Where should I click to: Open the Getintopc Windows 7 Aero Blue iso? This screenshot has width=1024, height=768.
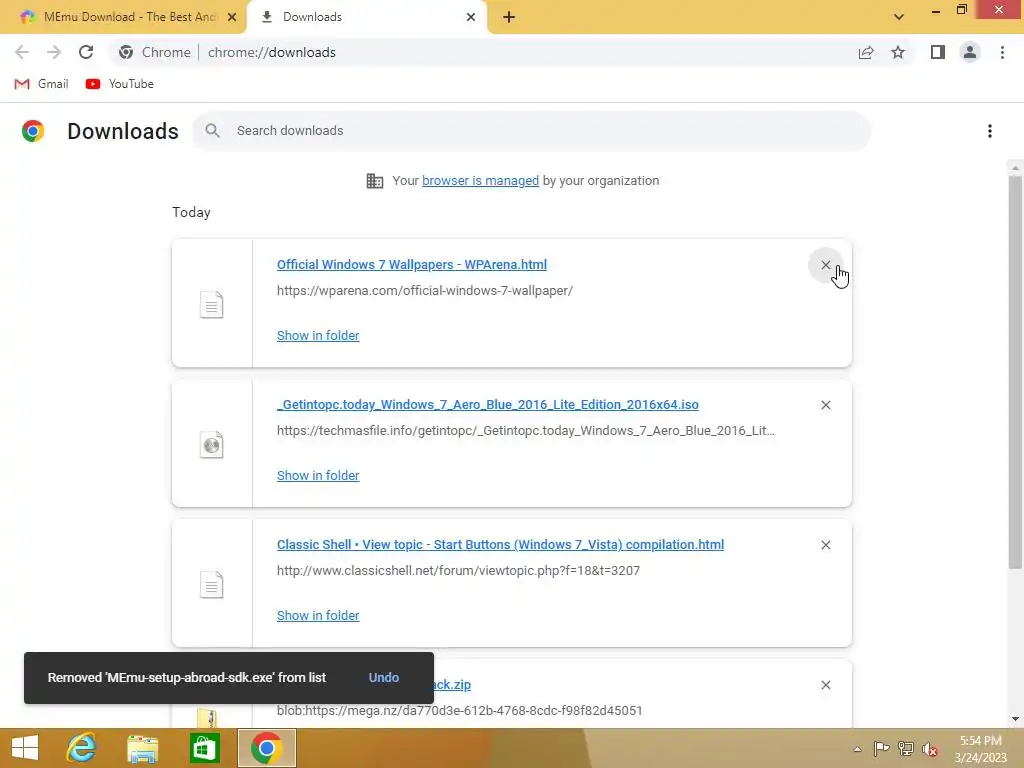click(487, 404)
